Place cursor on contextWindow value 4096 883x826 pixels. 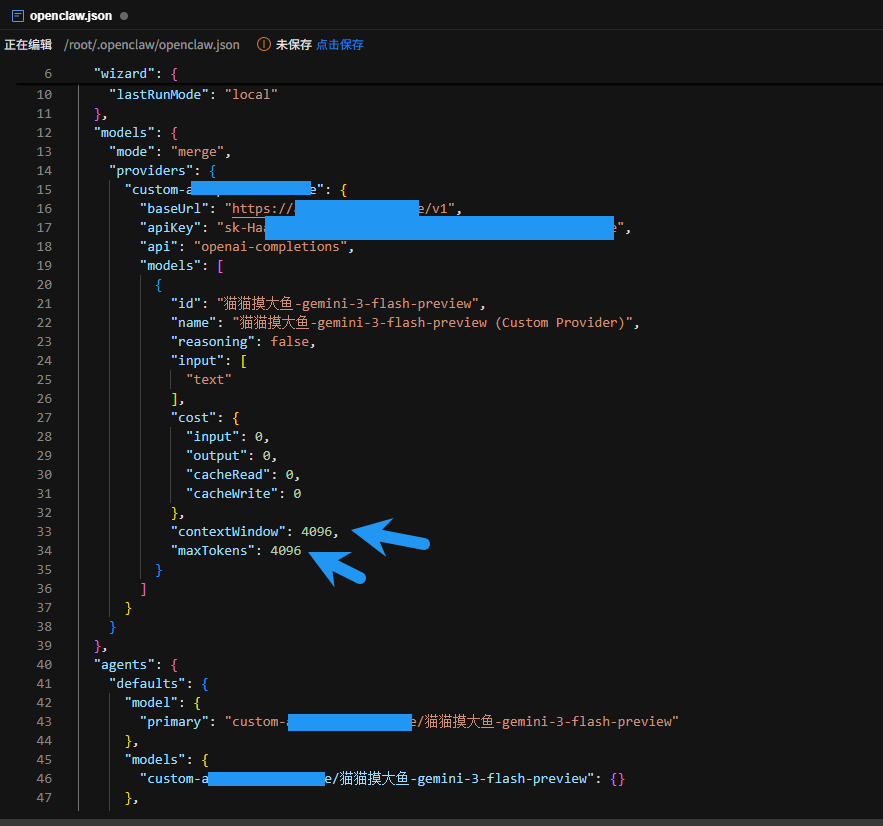317,531
